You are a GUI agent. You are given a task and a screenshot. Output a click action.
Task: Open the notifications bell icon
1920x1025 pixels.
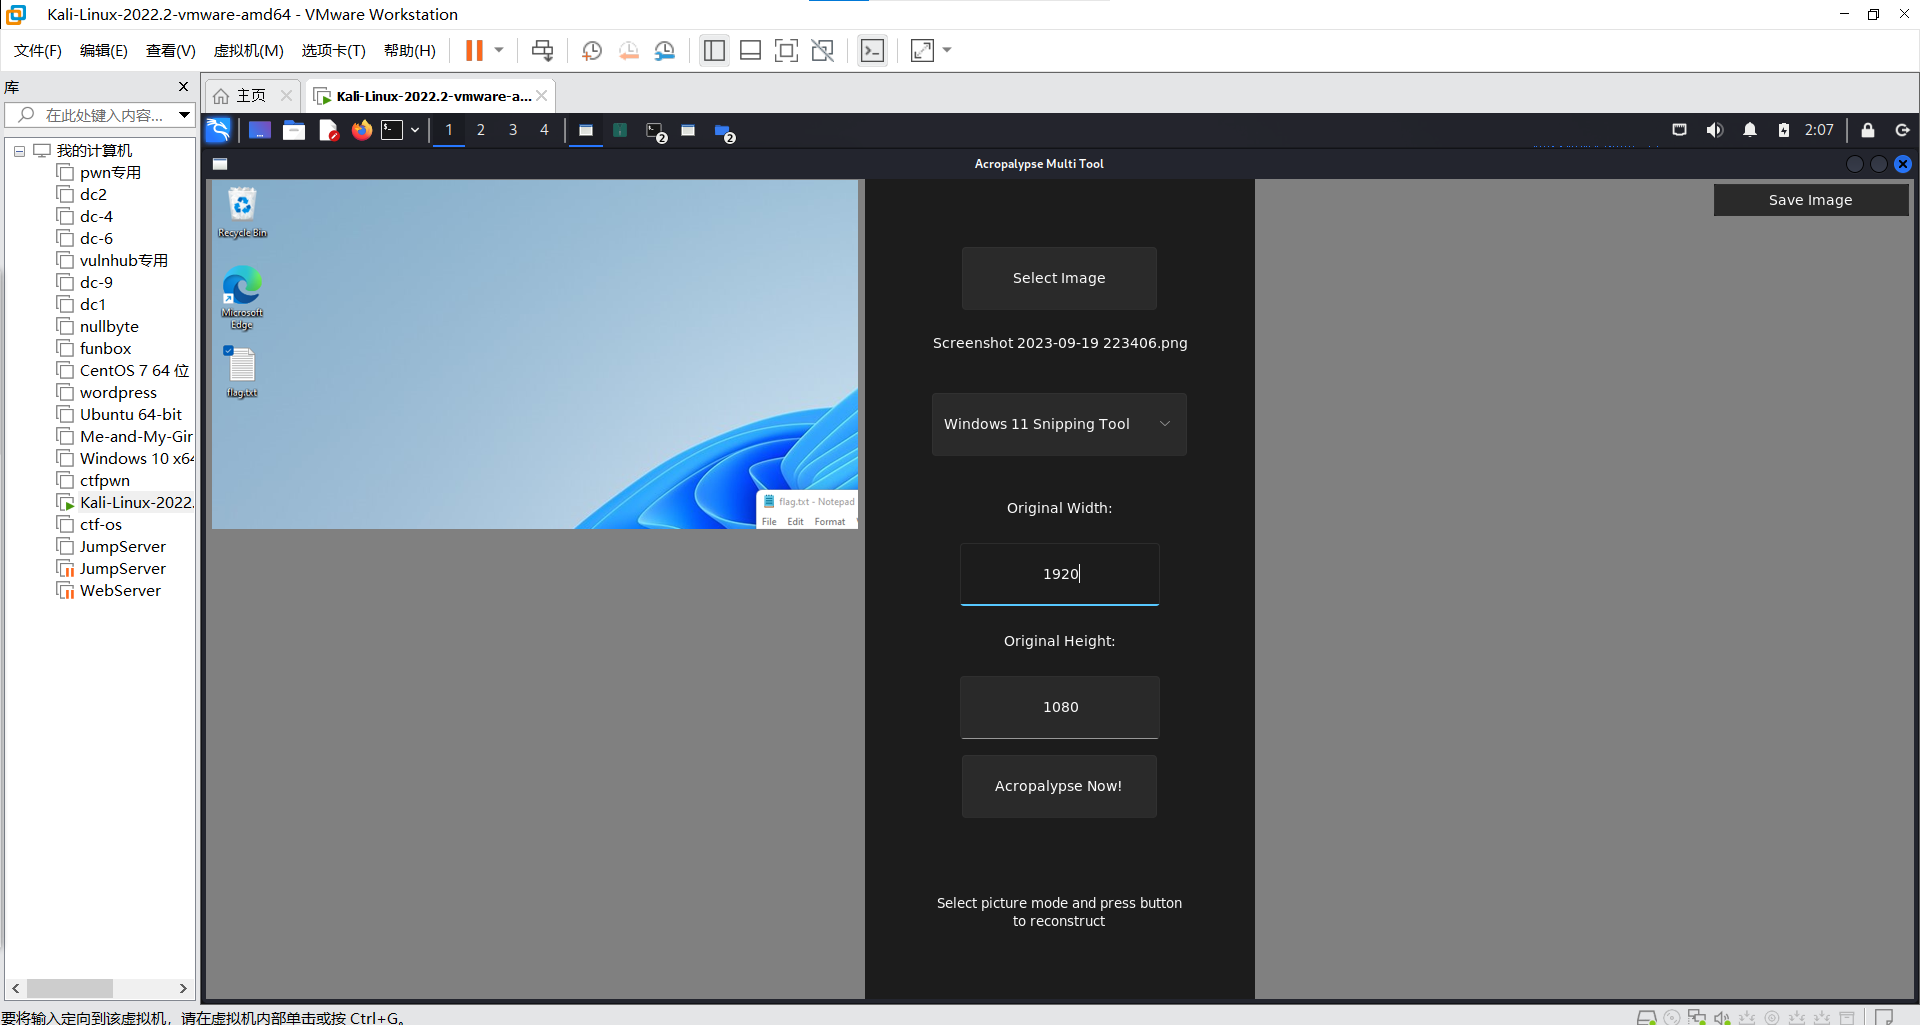pos(1750,130)
